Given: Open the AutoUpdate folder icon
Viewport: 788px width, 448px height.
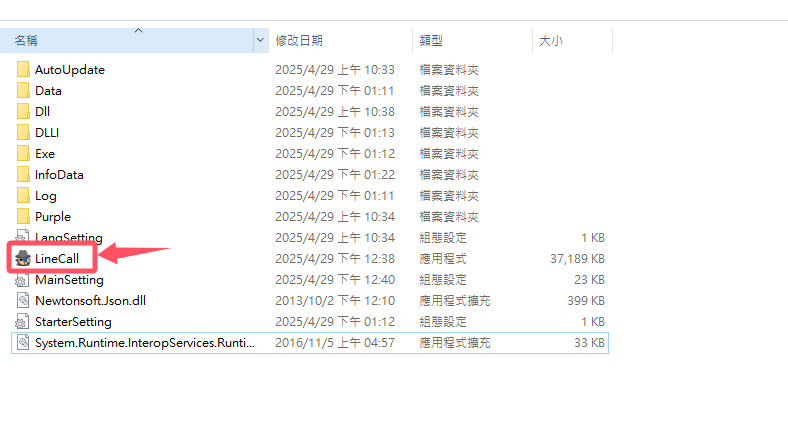Looking at the screenshot, I should point(23,69).
